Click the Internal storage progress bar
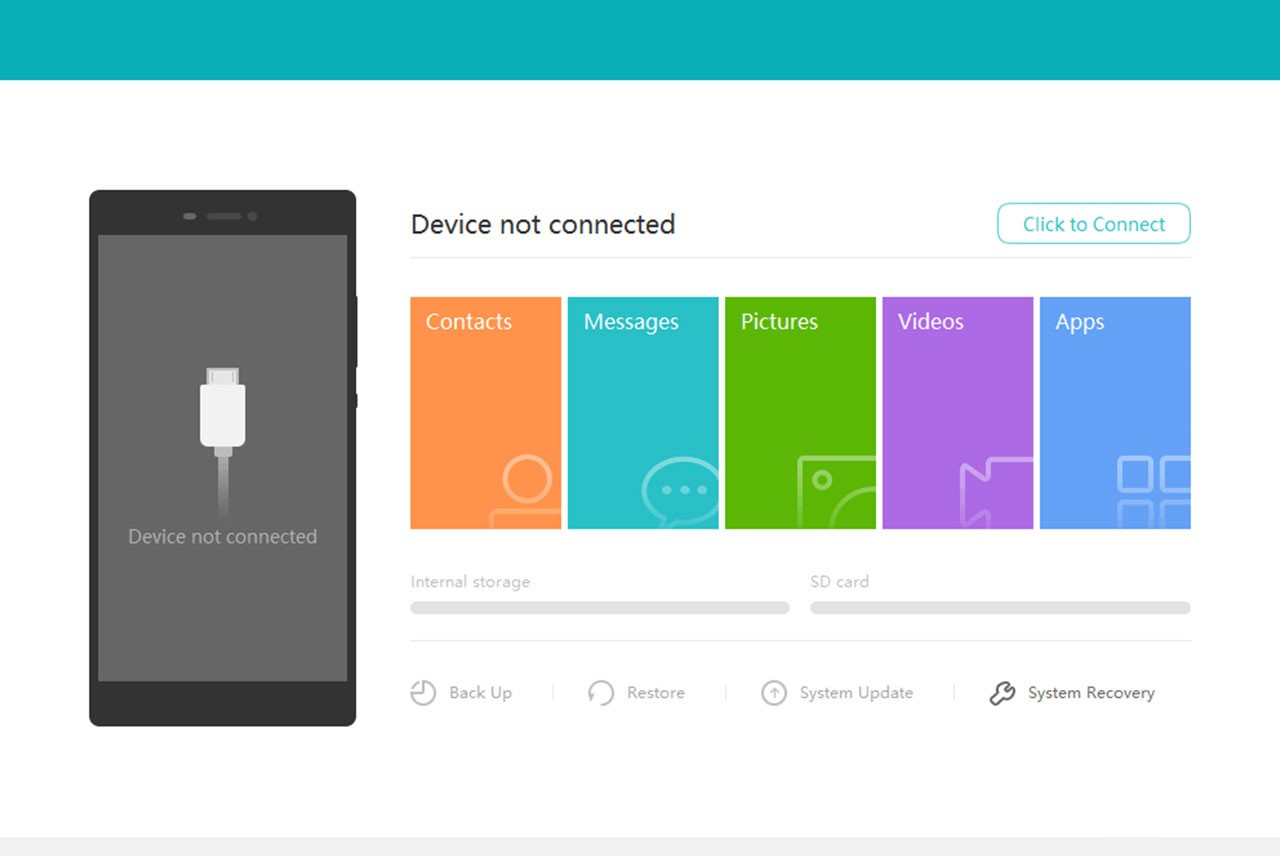 [x=599, y=607]
